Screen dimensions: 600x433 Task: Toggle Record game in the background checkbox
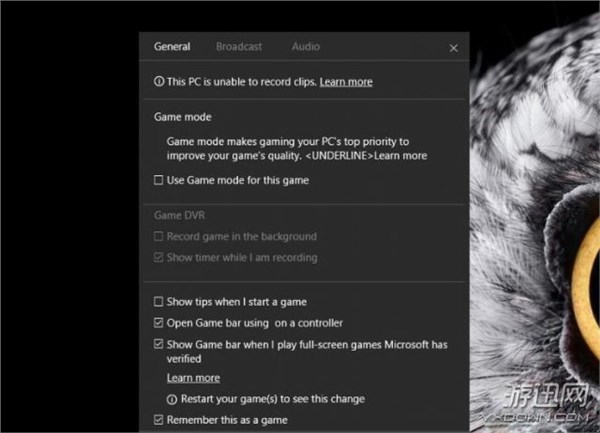click(x=158, y=236)
